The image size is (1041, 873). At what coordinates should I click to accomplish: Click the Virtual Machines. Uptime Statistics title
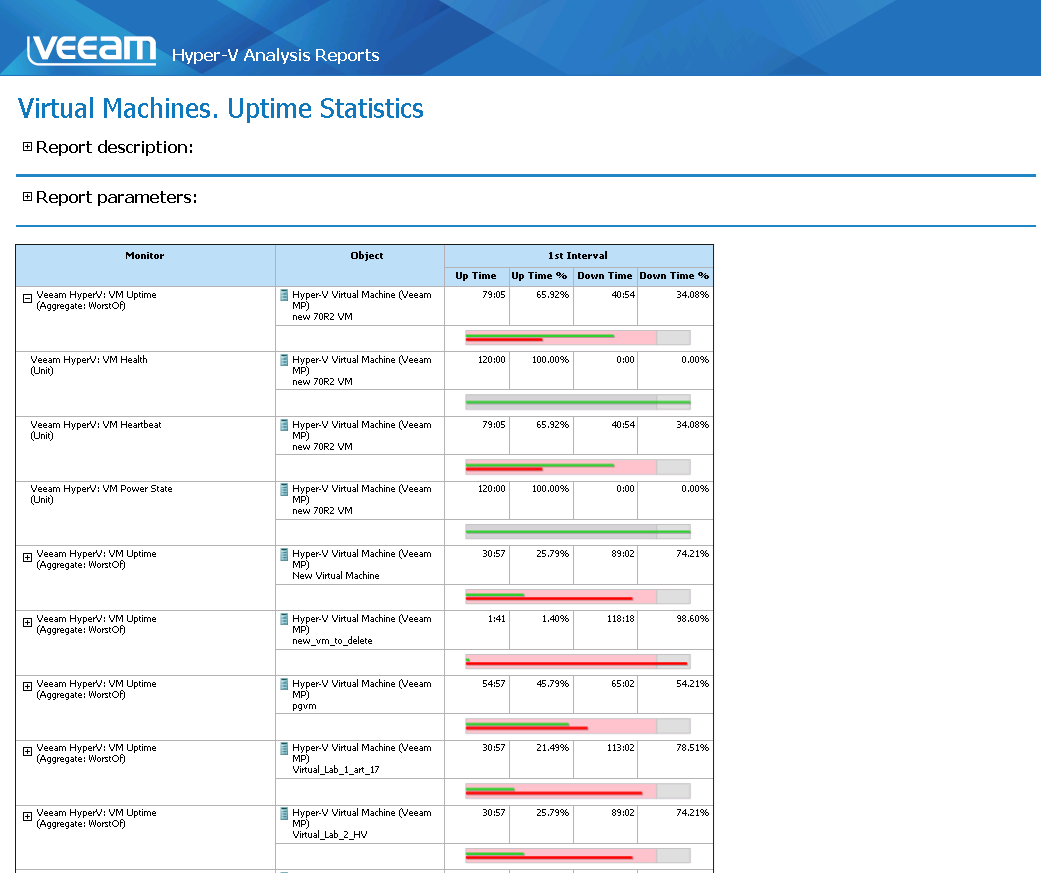(x=220, y=109)
